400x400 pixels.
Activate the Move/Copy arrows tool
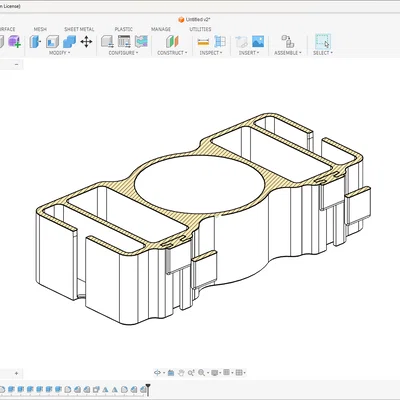click(86, 42)
